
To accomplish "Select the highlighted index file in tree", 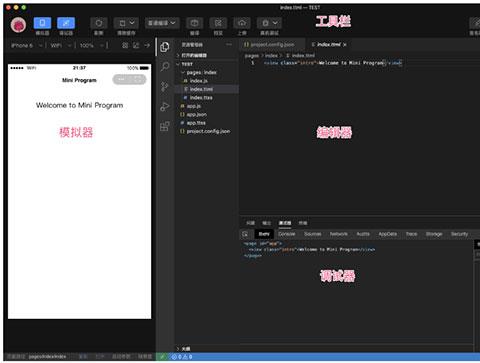I will pyautogui.click(x=207, y=89).
